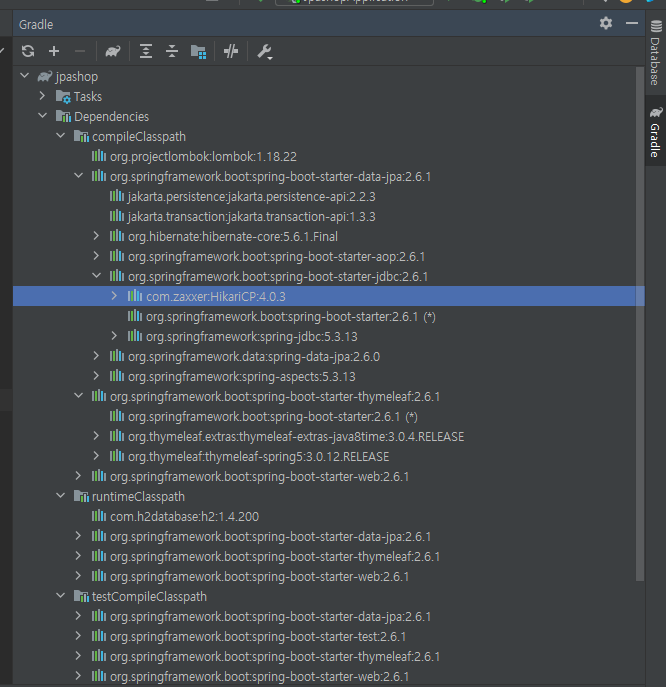Click Expand All toolbar icon

pyautogui.click(x=146, y=51)
